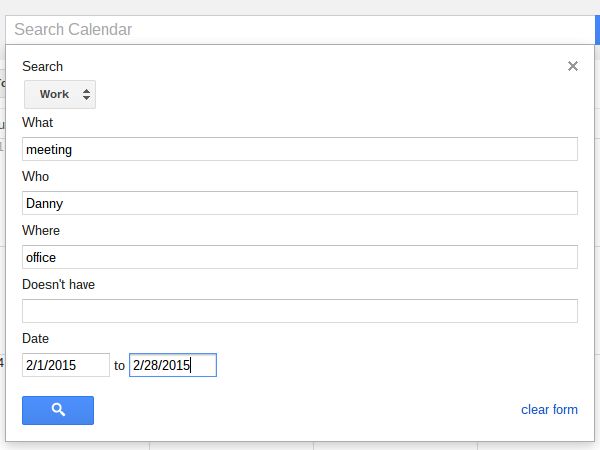This screenshot has height=450, width=600.
Task: Click the Who label
Action: tap(35, 176)
